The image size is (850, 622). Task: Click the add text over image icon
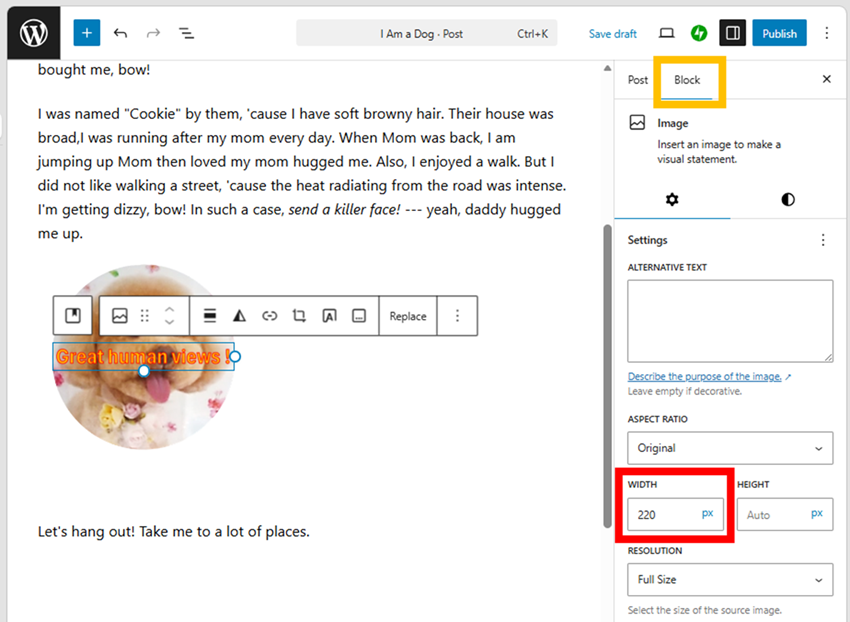pyautogui.click(x=329, y=316)
